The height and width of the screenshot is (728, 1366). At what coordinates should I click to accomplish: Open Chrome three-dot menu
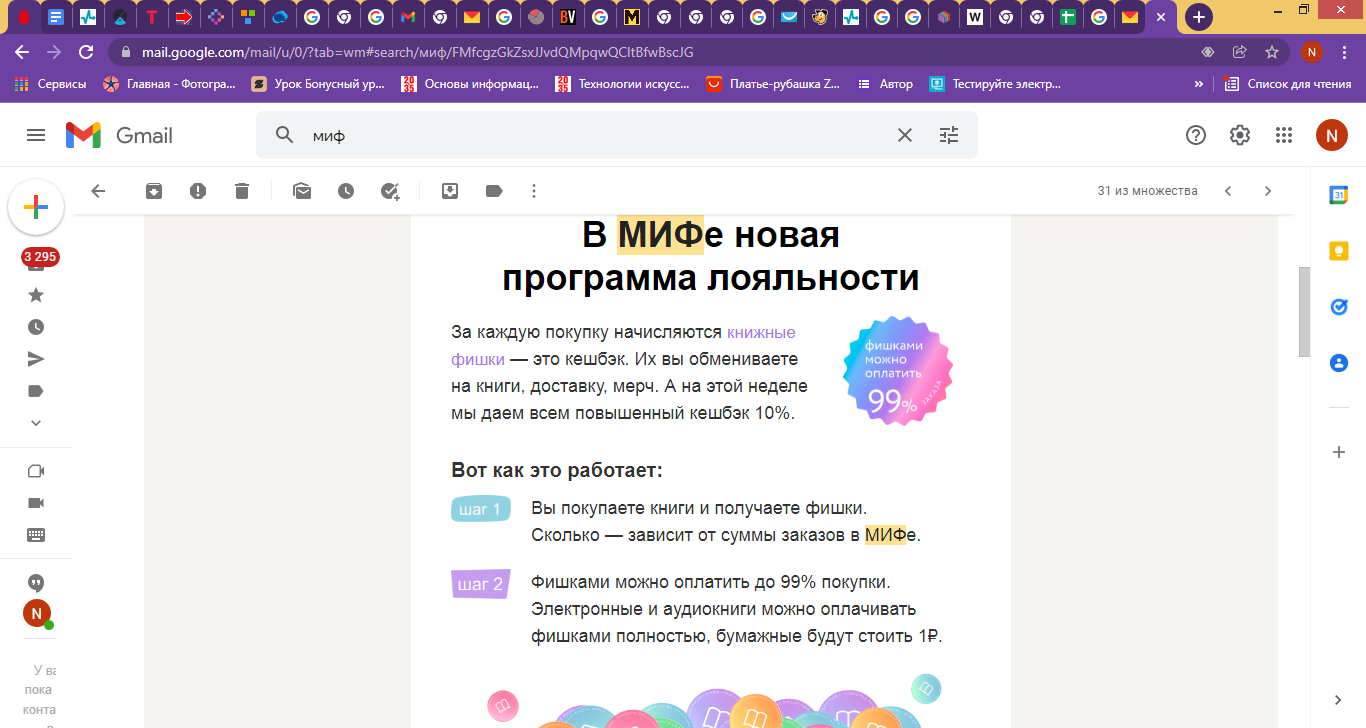pyautogui.click(x=1345, y=52)
